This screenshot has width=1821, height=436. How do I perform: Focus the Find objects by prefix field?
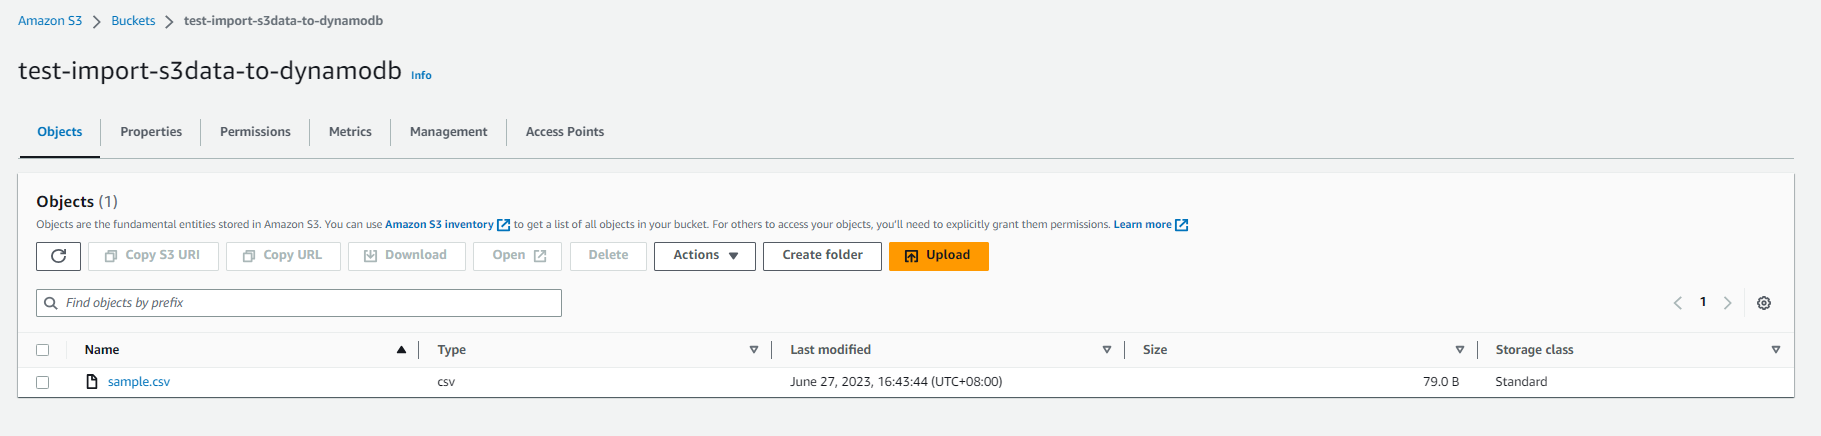[299, 303]
